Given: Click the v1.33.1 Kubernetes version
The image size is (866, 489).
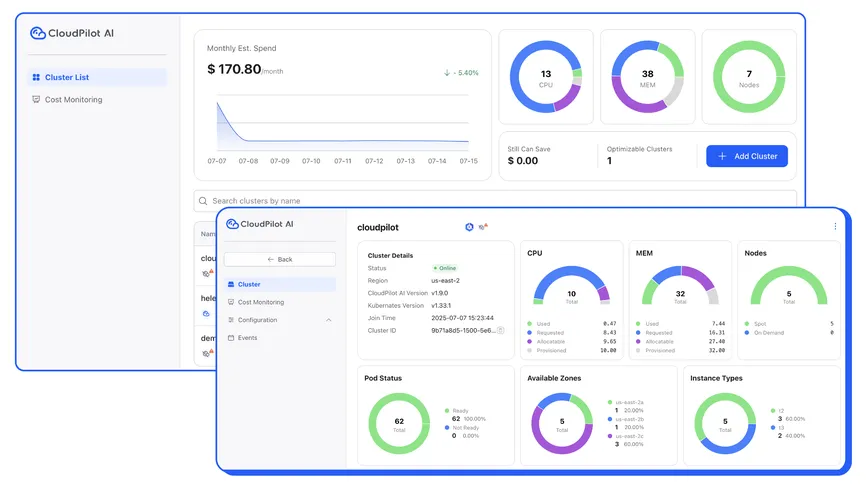Looking at the screenshot, I should 441,306.
